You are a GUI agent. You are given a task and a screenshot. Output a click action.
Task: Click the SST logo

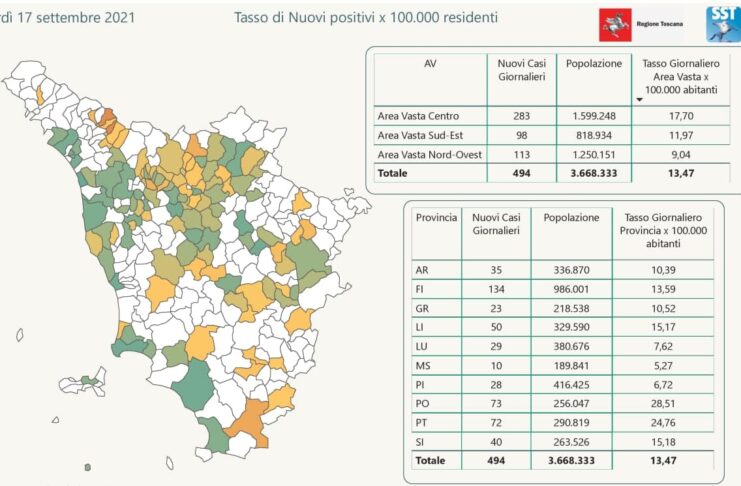click(724, 24)
